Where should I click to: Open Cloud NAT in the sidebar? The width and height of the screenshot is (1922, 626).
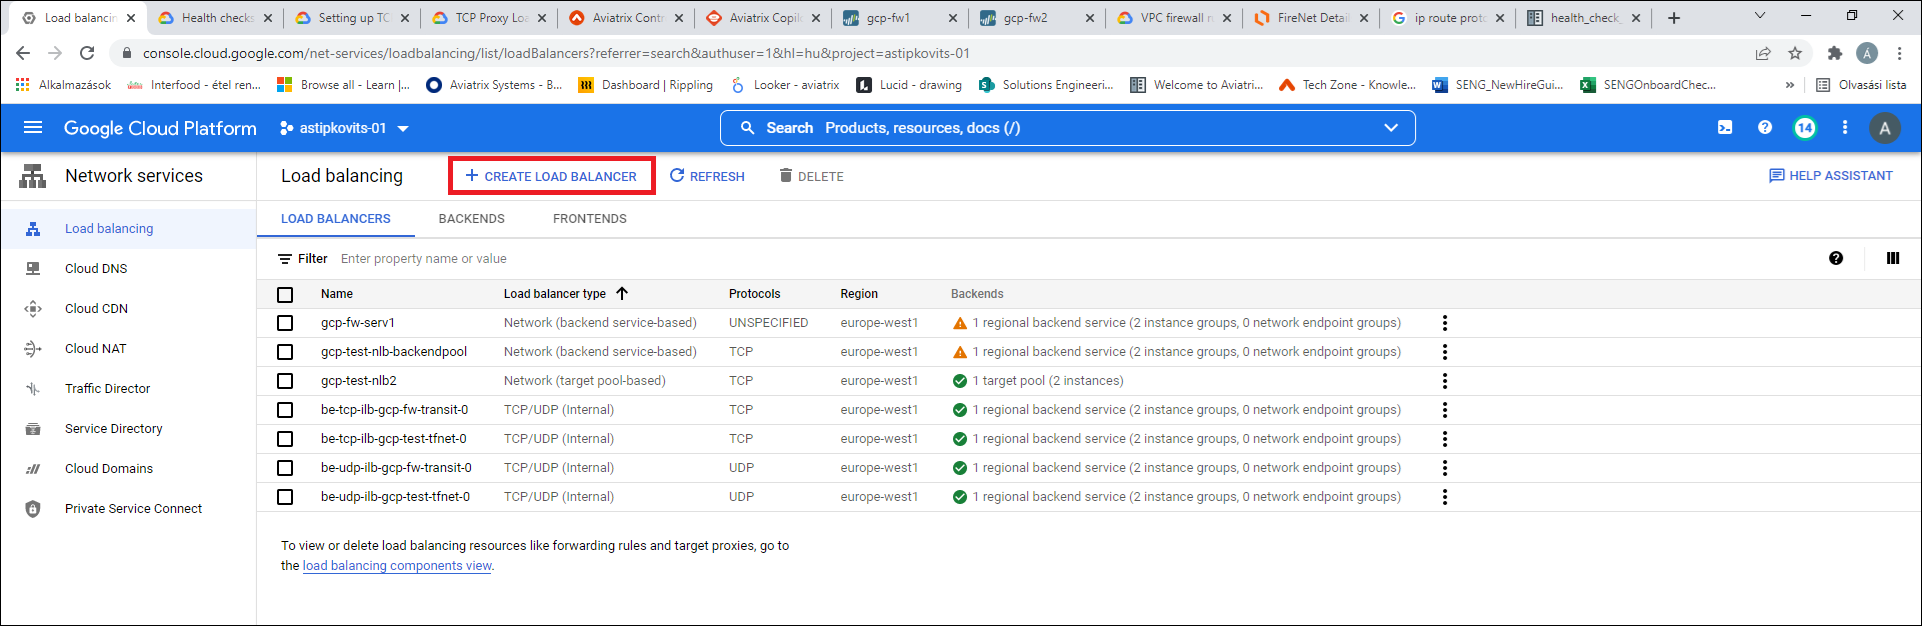click(96, 349)
